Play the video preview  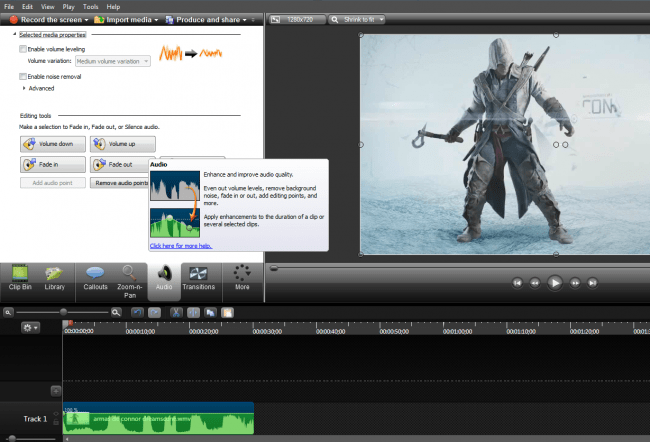coord(555,283)
